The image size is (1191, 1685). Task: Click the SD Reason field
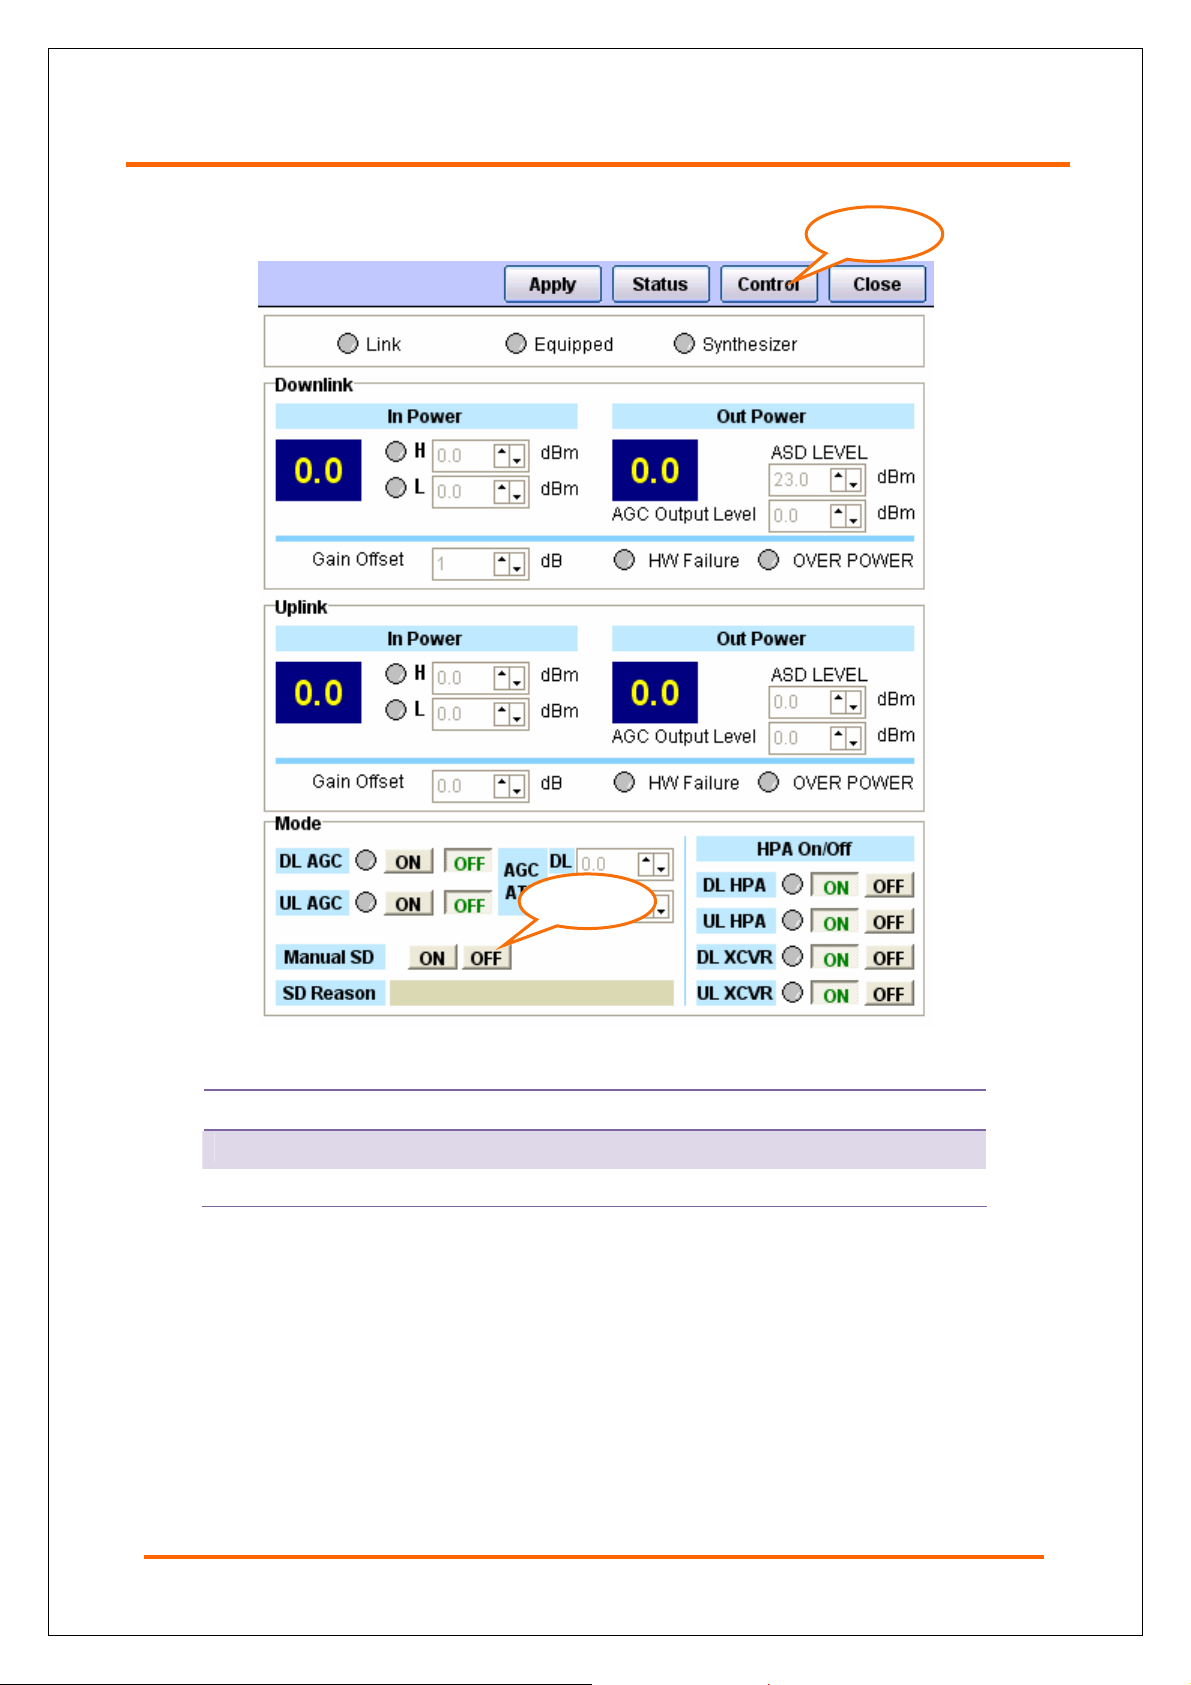pos(531,993)
